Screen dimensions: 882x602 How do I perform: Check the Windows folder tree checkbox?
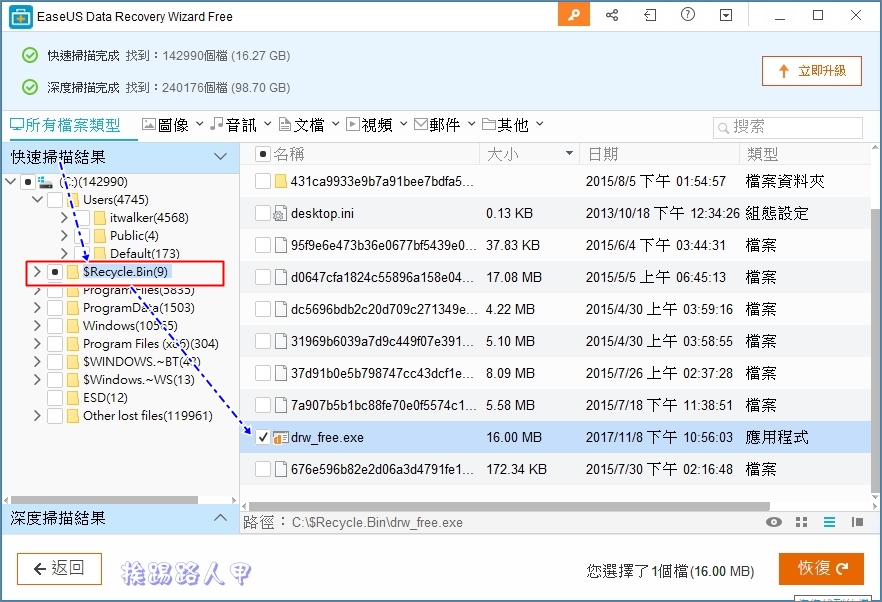pos(55,326)
